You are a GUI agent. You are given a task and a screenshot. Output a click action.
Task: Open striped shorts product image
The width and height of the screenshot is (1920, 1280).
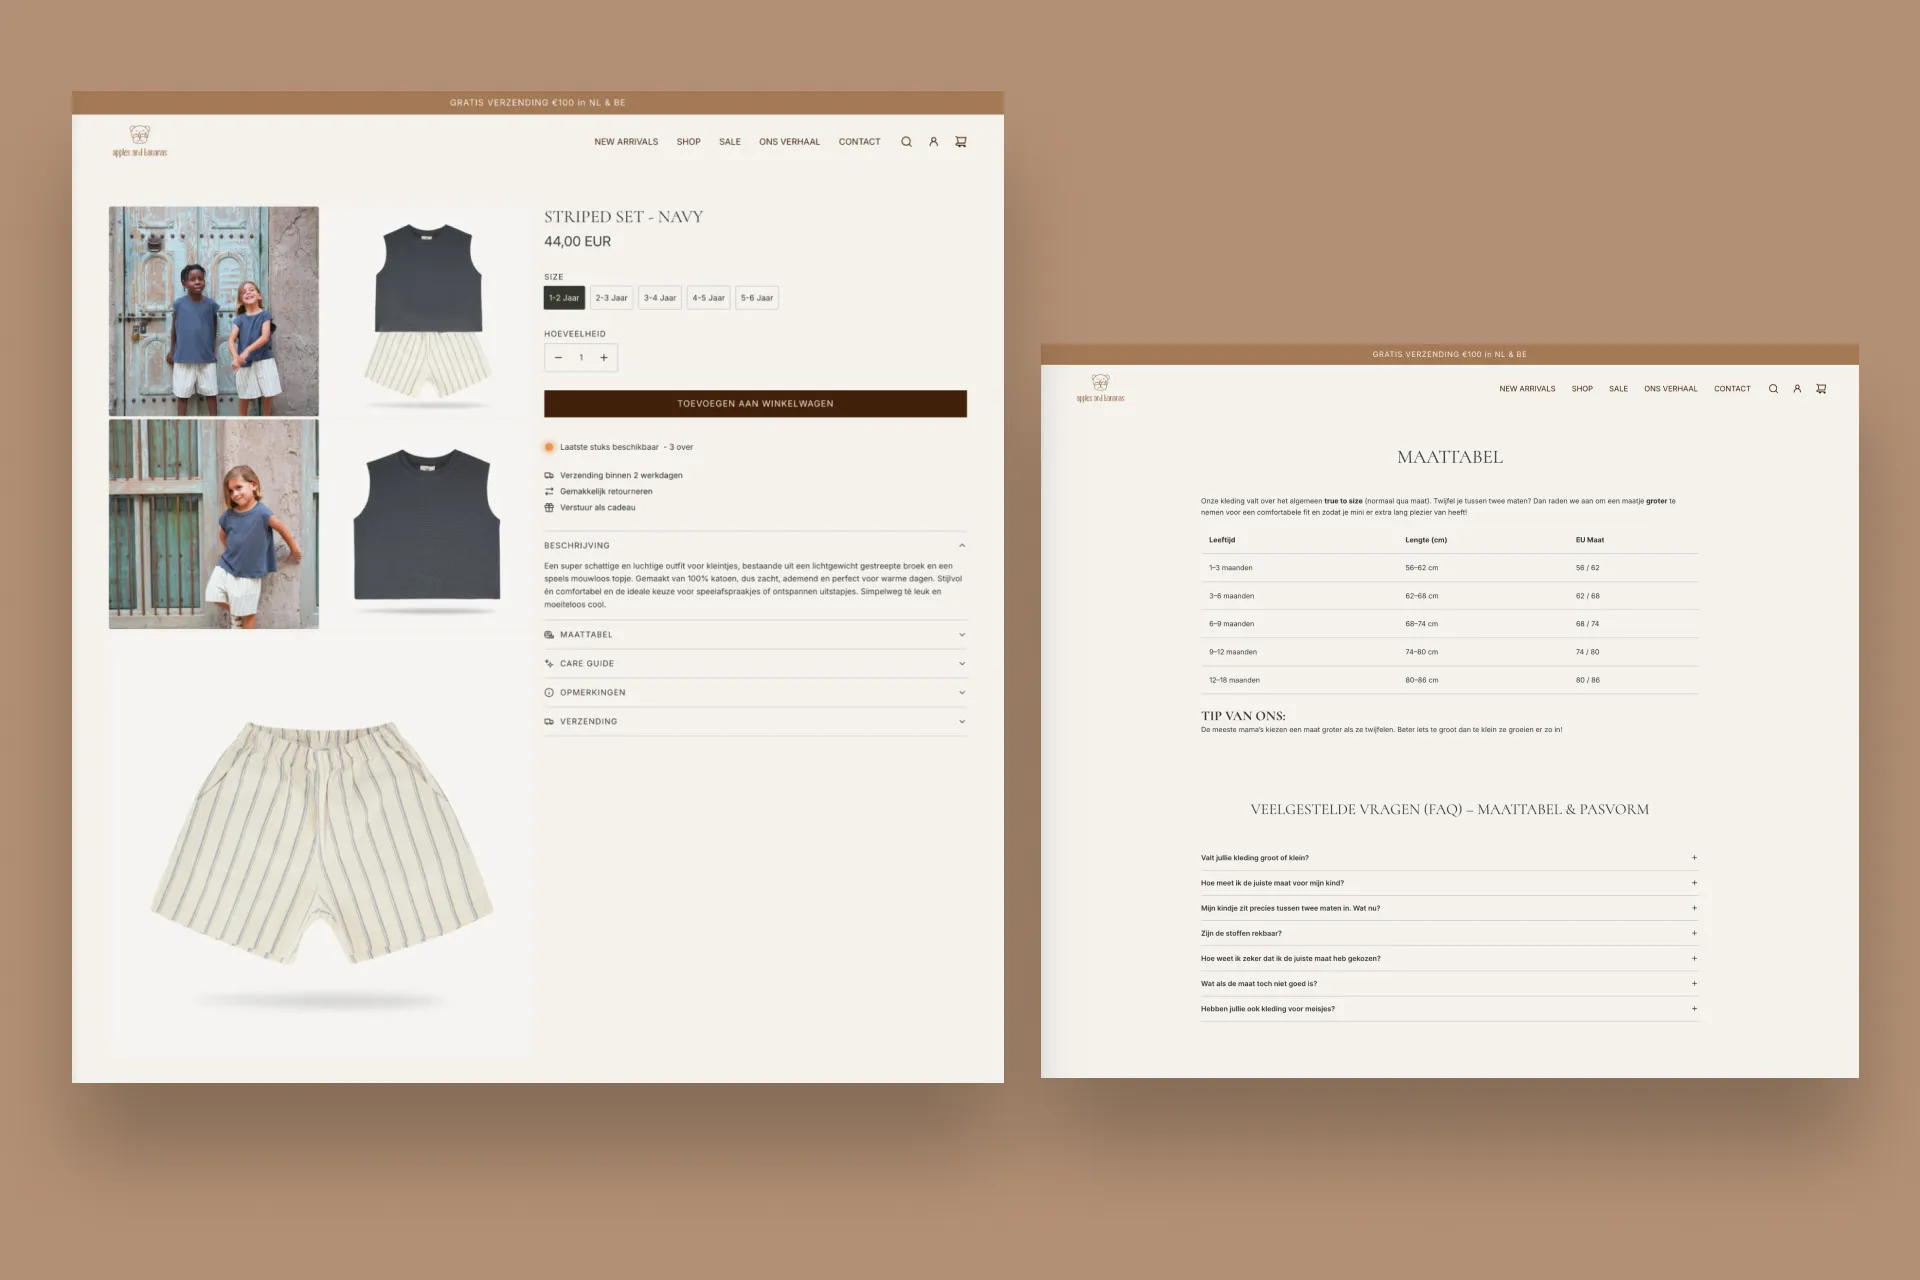pos(321,845)
